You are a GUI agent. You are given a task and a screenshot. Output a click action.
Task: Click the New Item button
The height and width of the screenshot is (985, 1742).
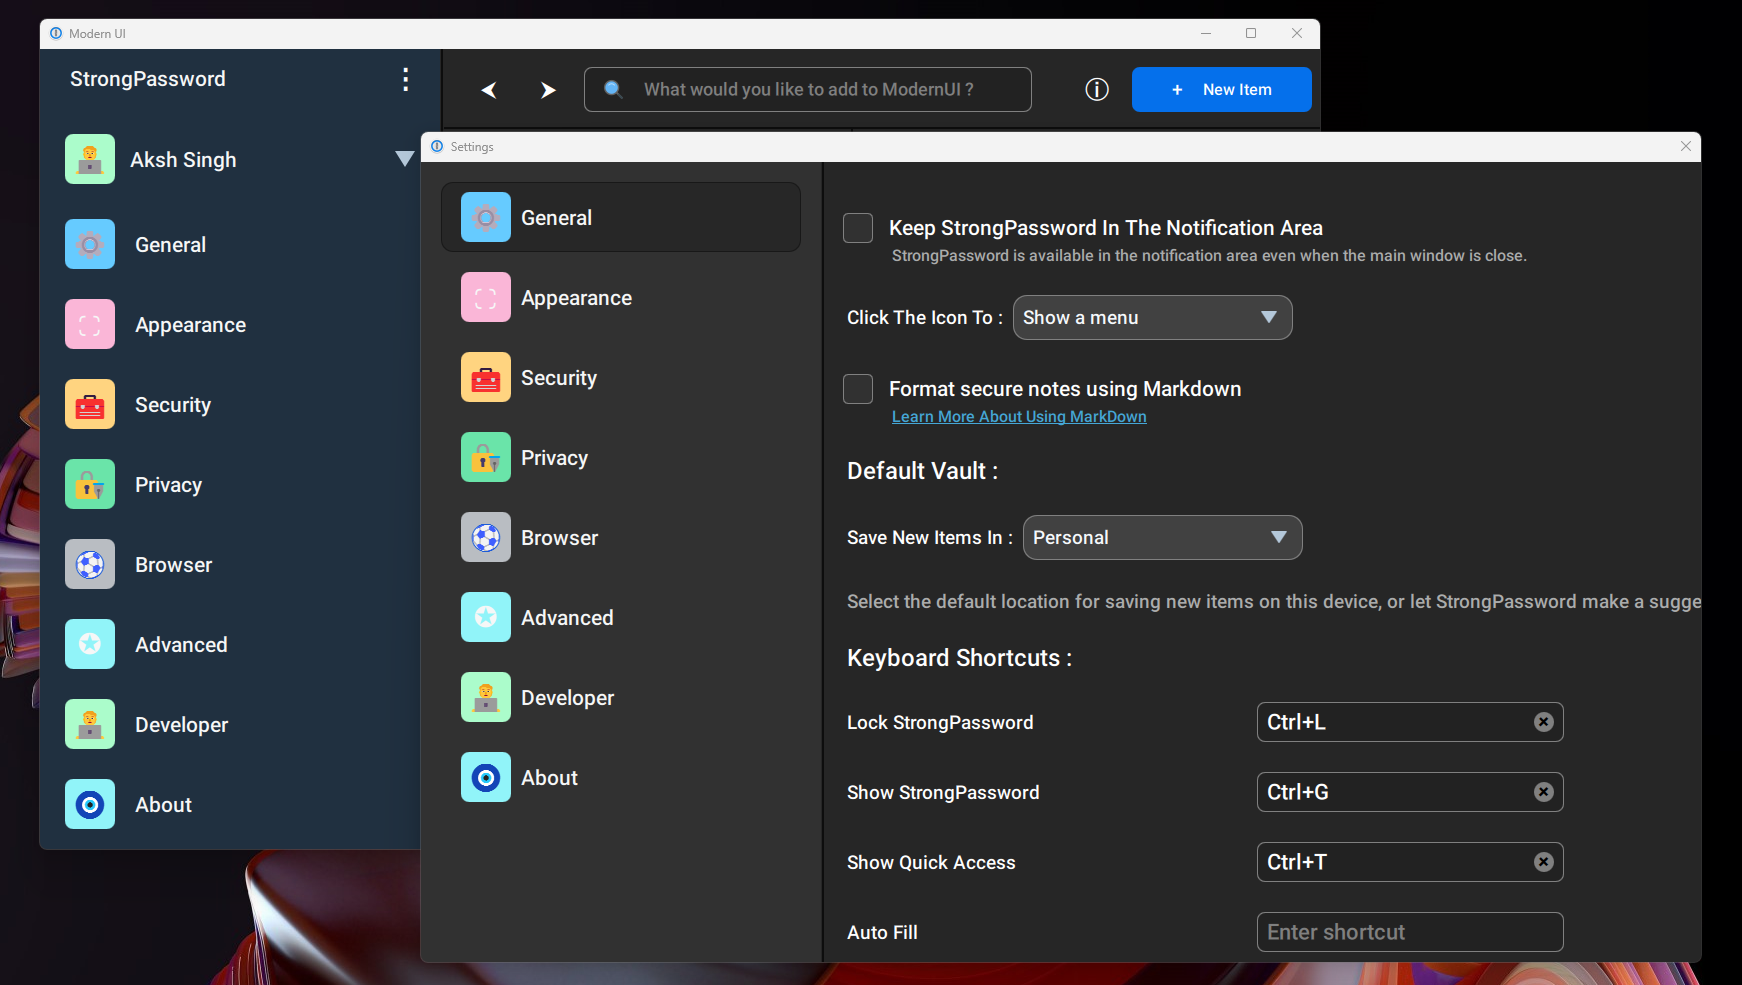(x=1221, y=90)
